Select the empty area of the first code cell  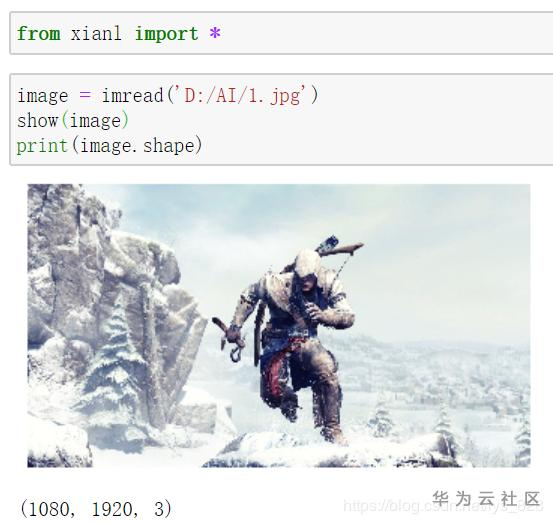[x=388, y=33]
